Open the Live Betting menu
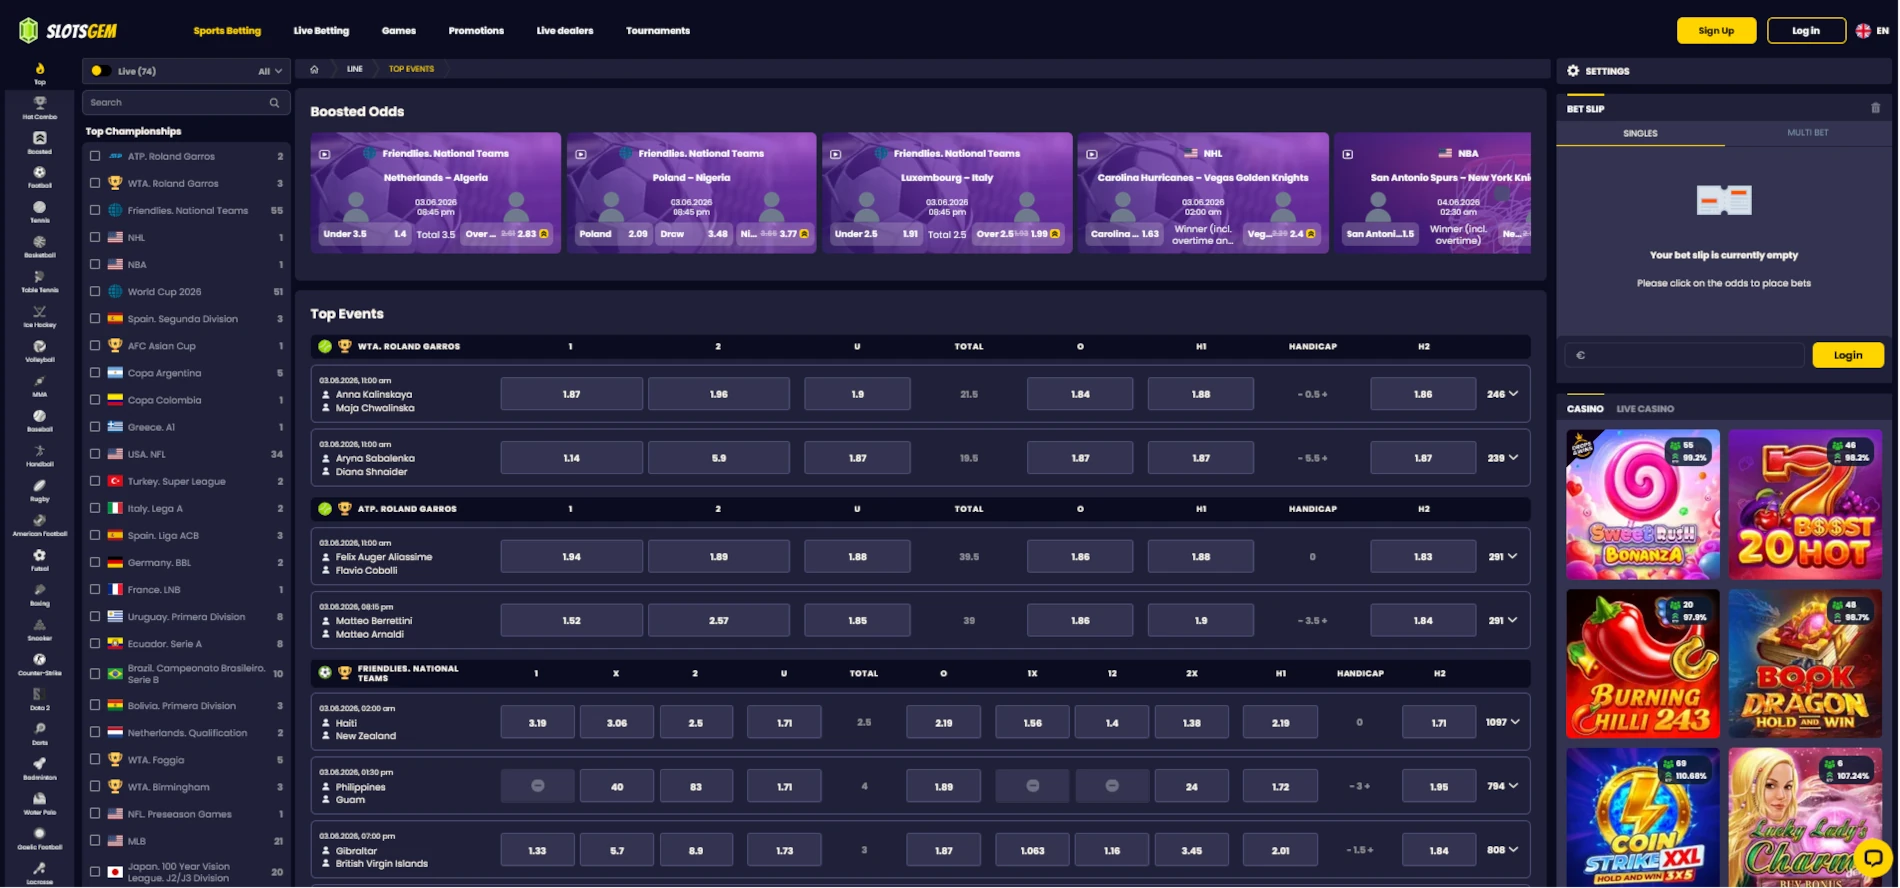 321,31
